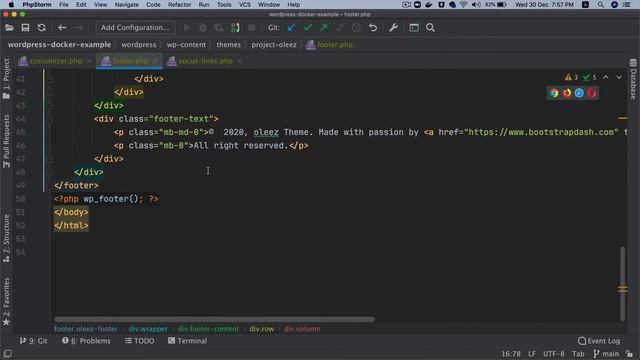The width and height of the screenshot is (640, 360).
Task: Save all files with disk icon
Action: pos(25,28)
